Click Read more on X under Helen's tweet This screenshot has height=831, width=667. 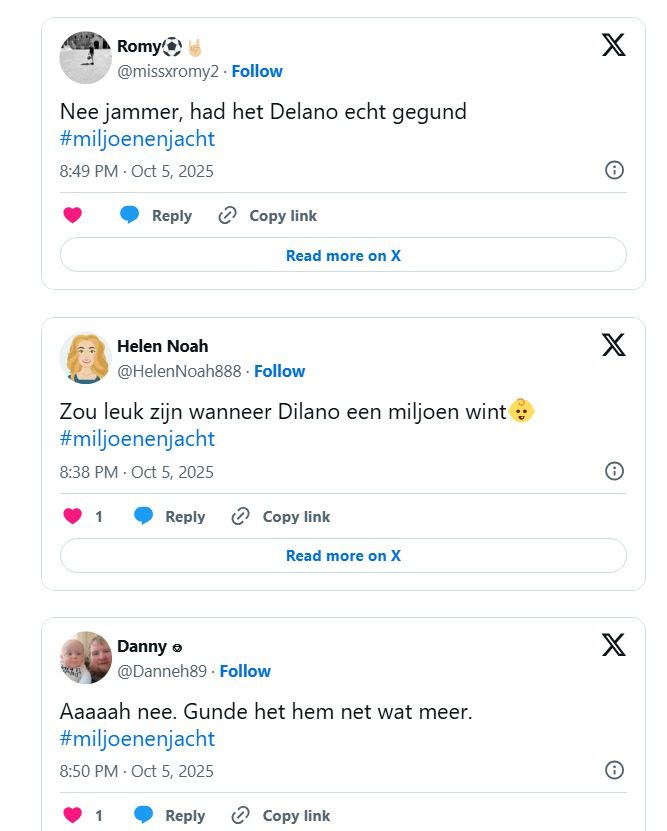tap(343, 555)
